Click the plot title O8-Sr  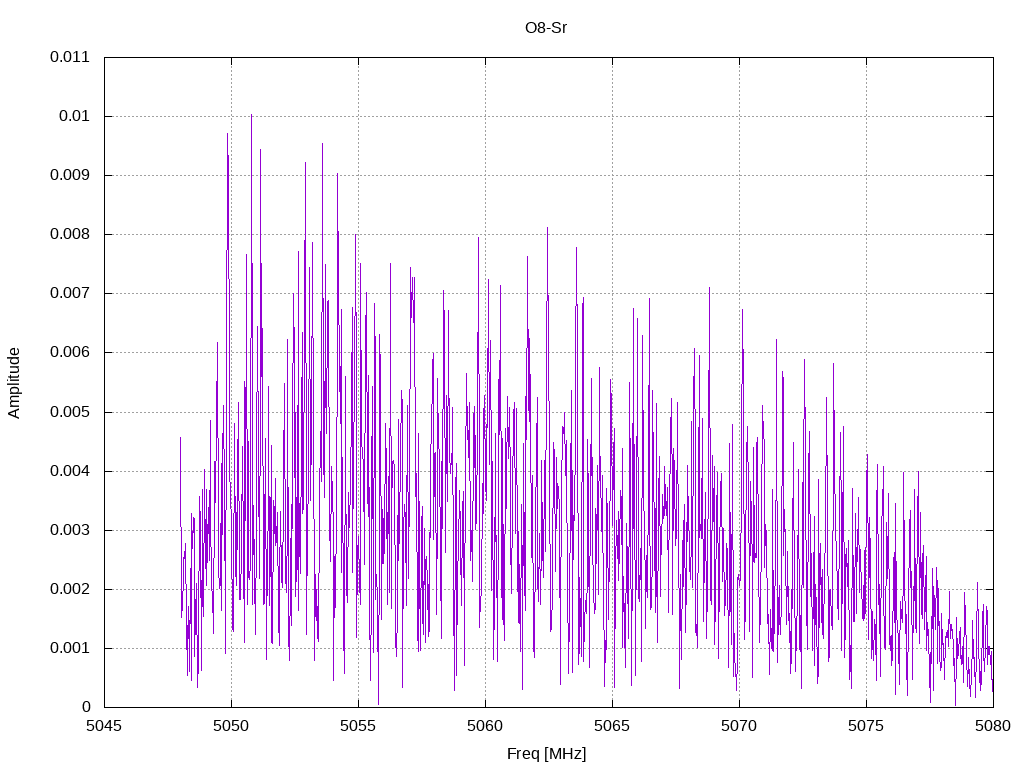[546, 28]
